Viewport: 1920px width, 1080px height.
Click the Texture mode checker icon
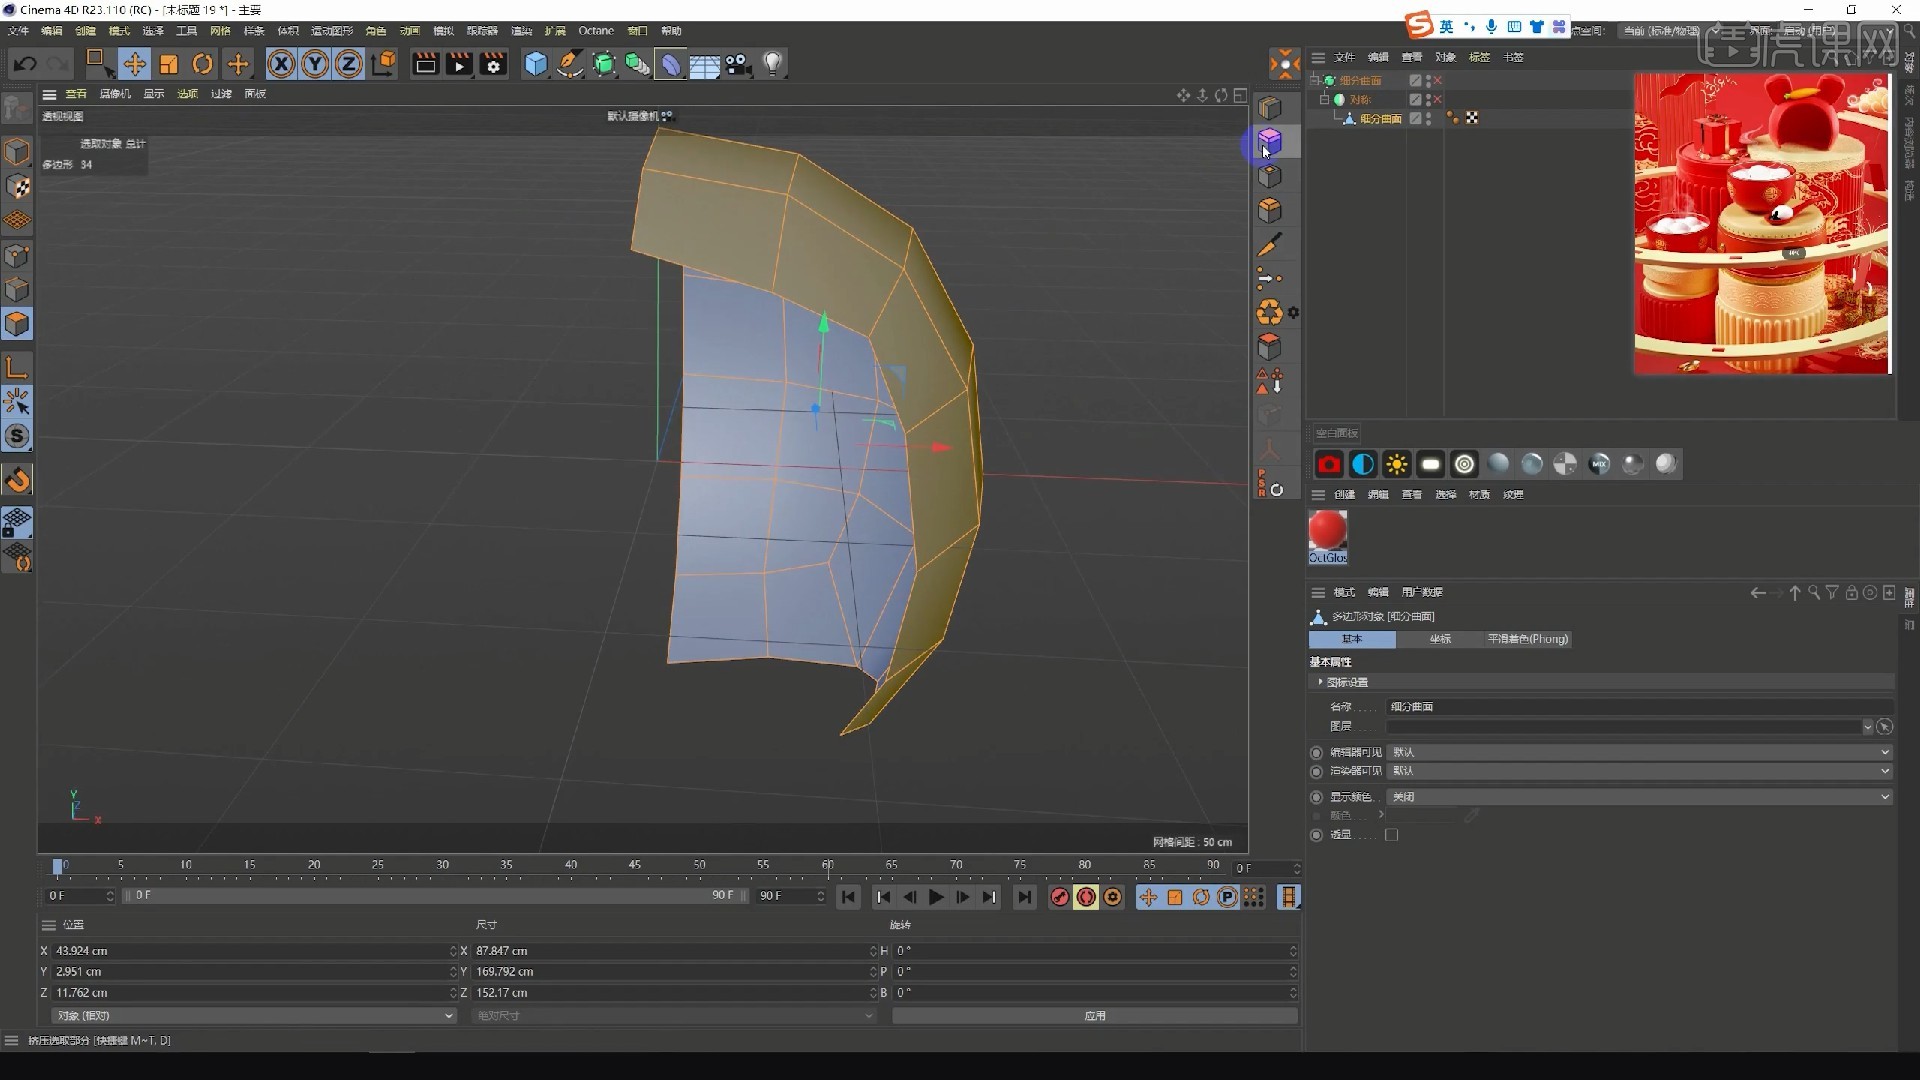point(17,187)
